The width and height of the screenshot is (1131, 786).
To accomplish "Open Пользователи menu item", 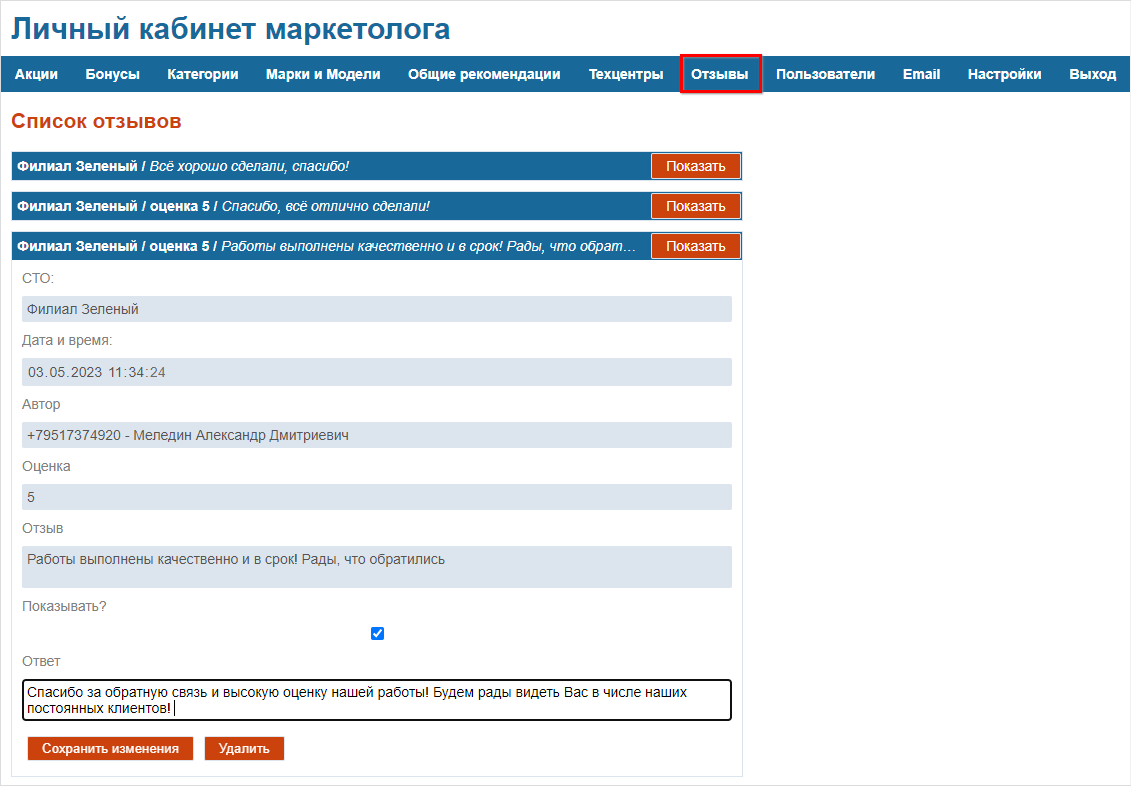I will 825,74.
